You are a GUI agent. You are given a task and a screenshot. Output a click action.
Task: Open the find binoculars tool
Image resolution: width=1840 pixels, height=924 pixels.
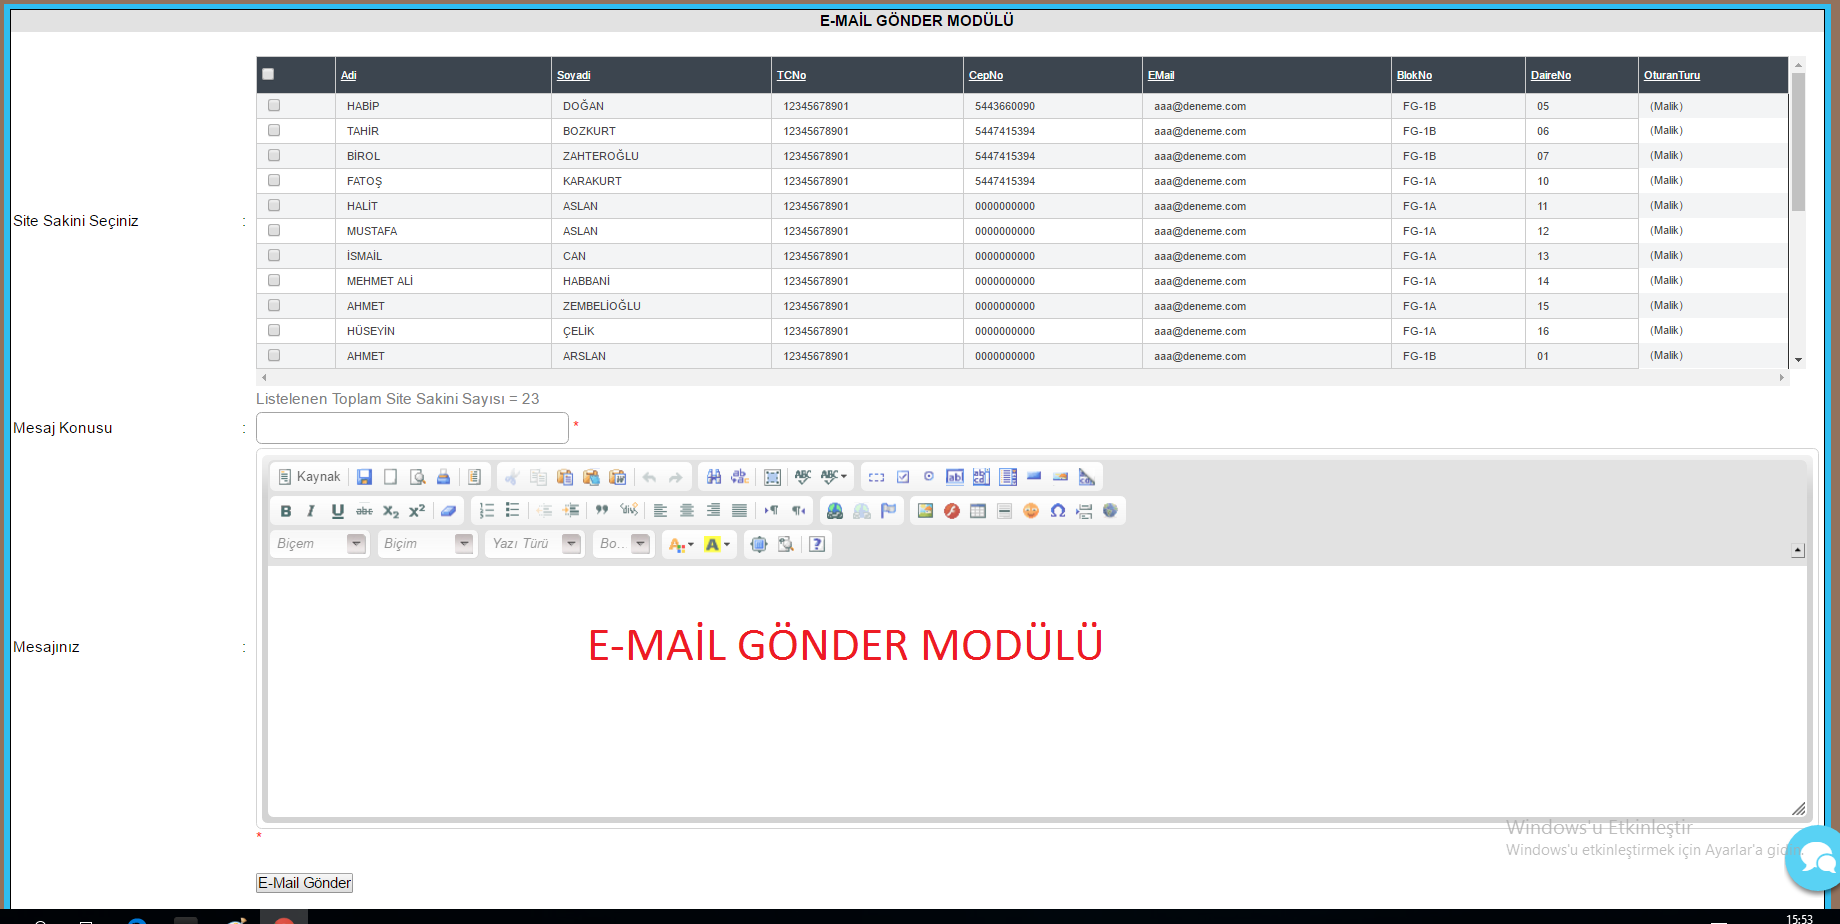[714, 477]
